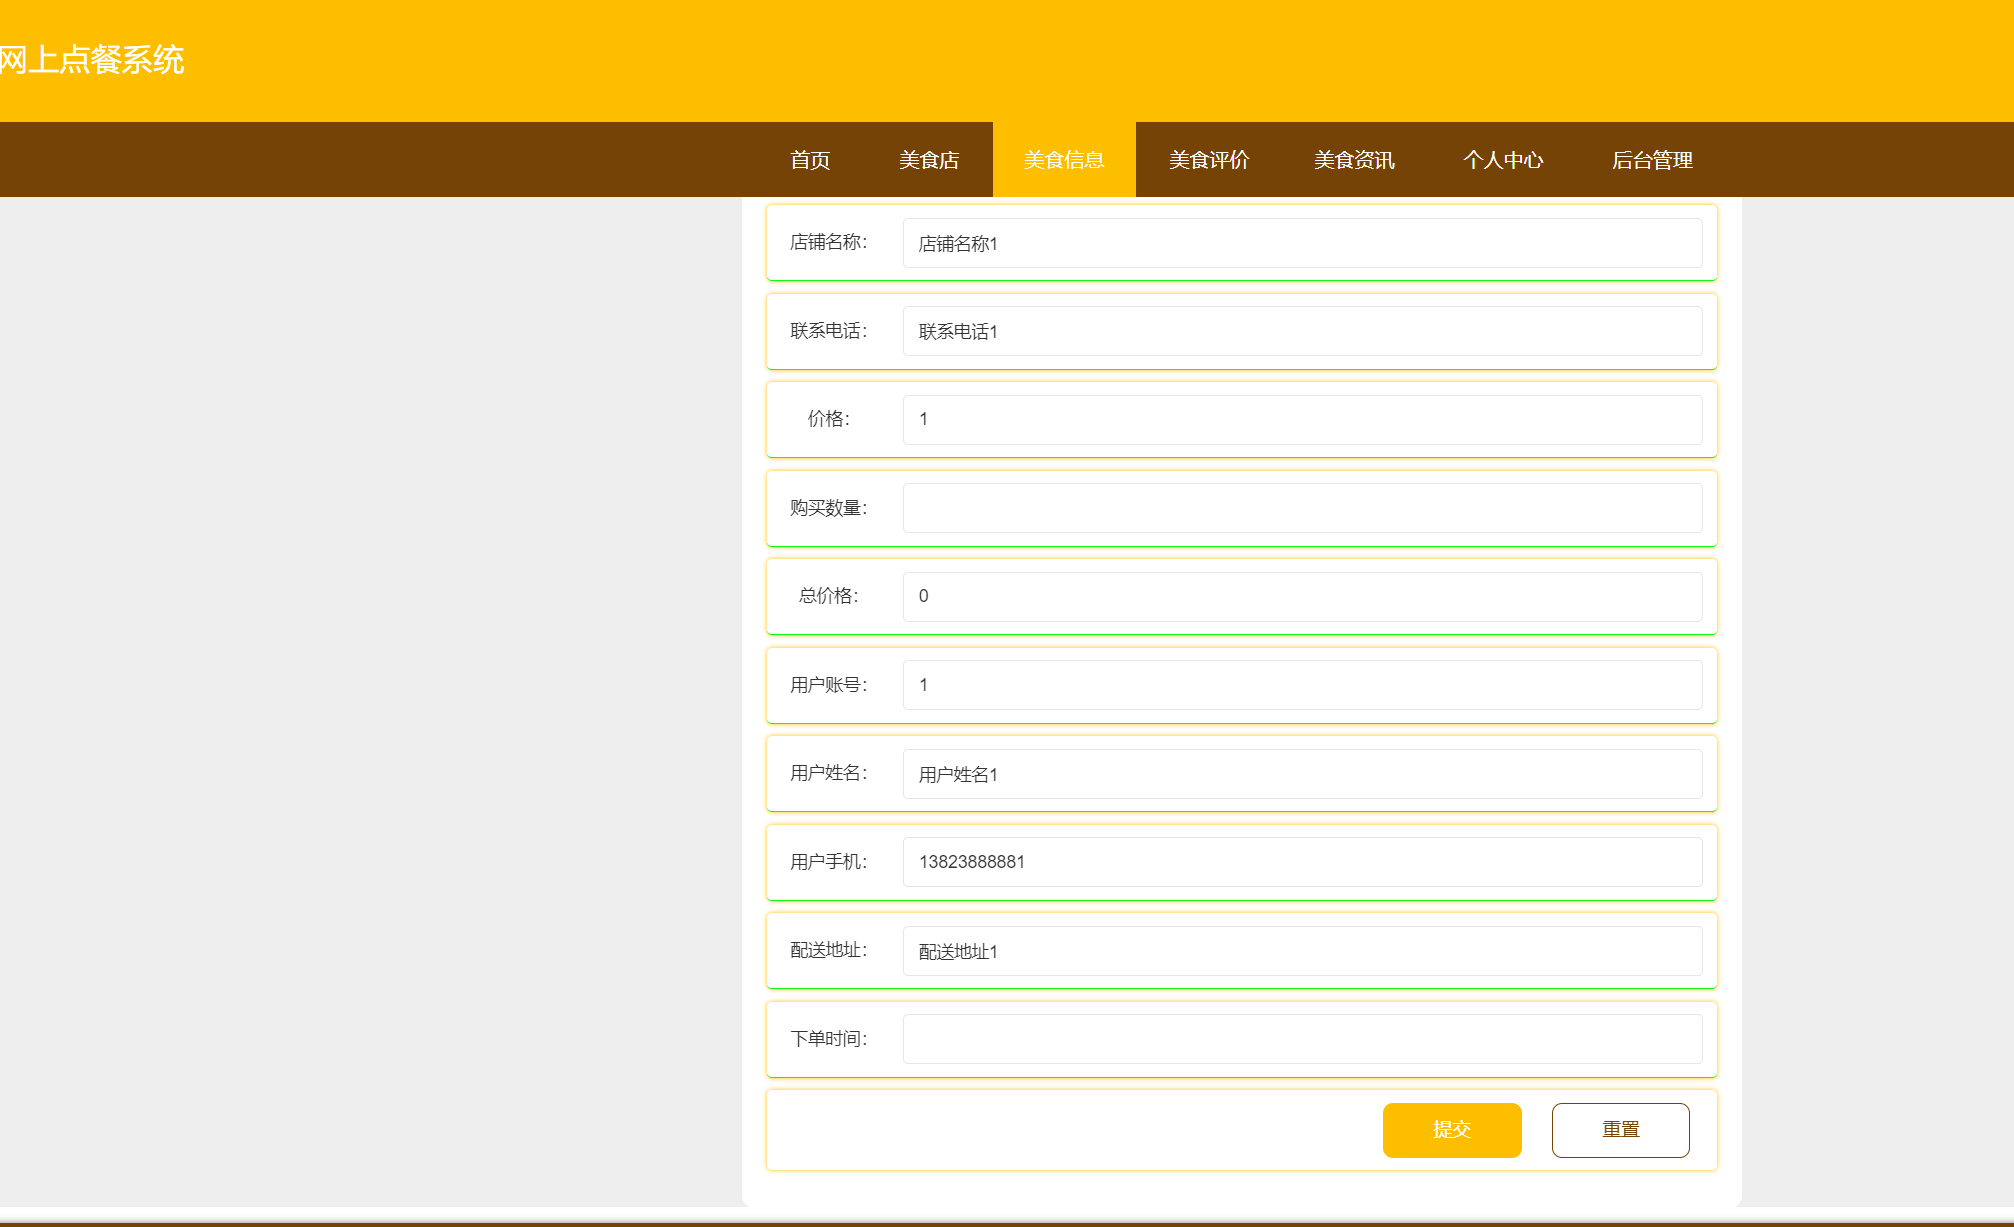
Task: Open 个人中心 from the navigation bar
Action: pyautogui.click(x=1502, y=160)
